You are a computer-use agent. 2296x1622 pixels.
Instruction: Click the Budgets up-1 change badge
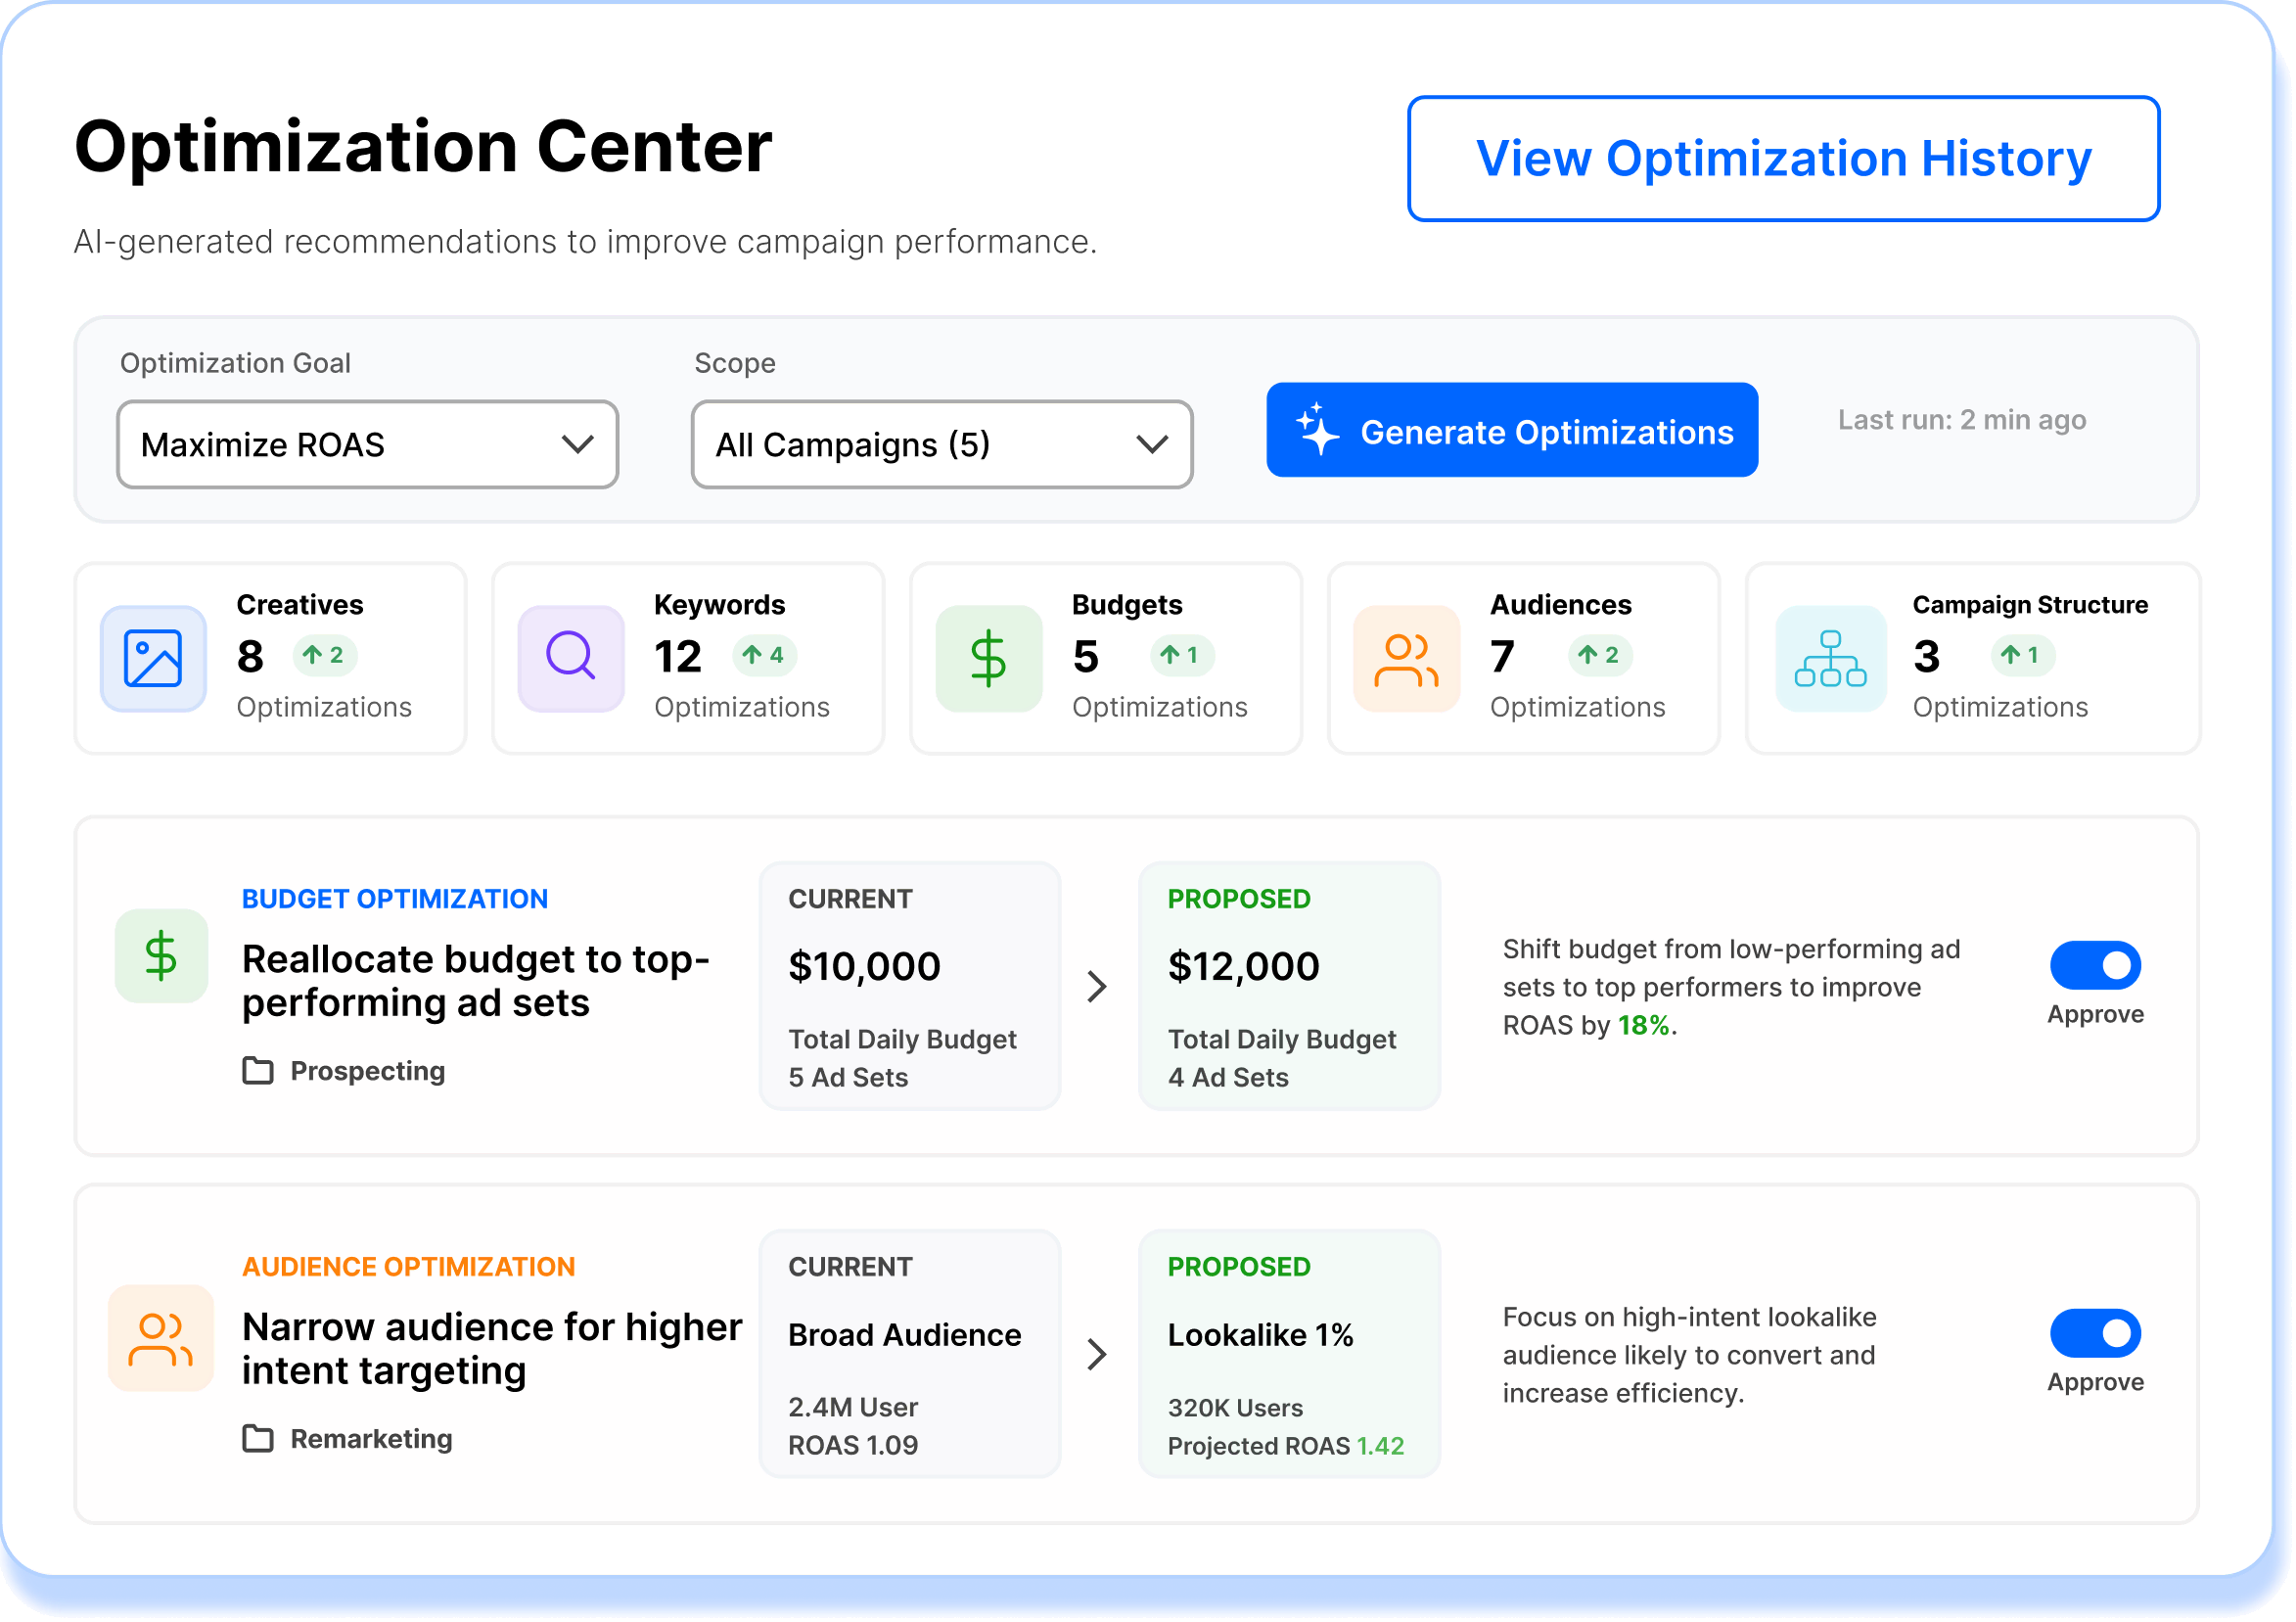[x=1182, y=656]
